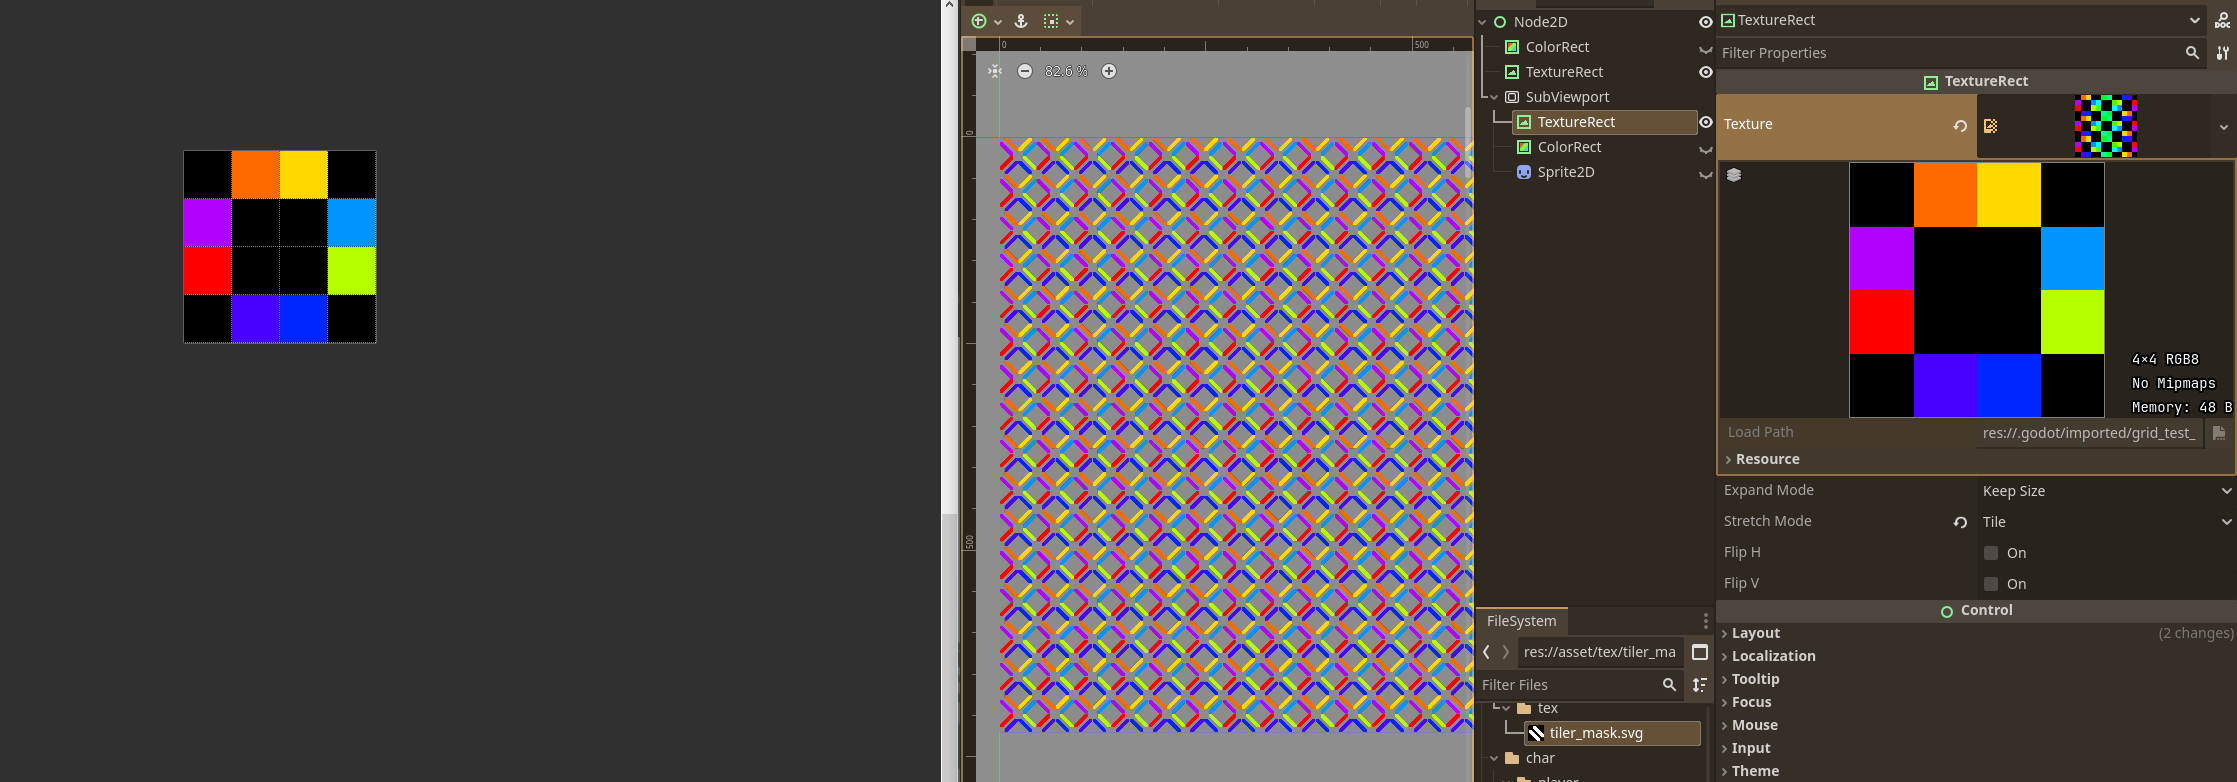Expand the Localization section
Viewport: 2237px width, 782px height.
[1773, 656]
